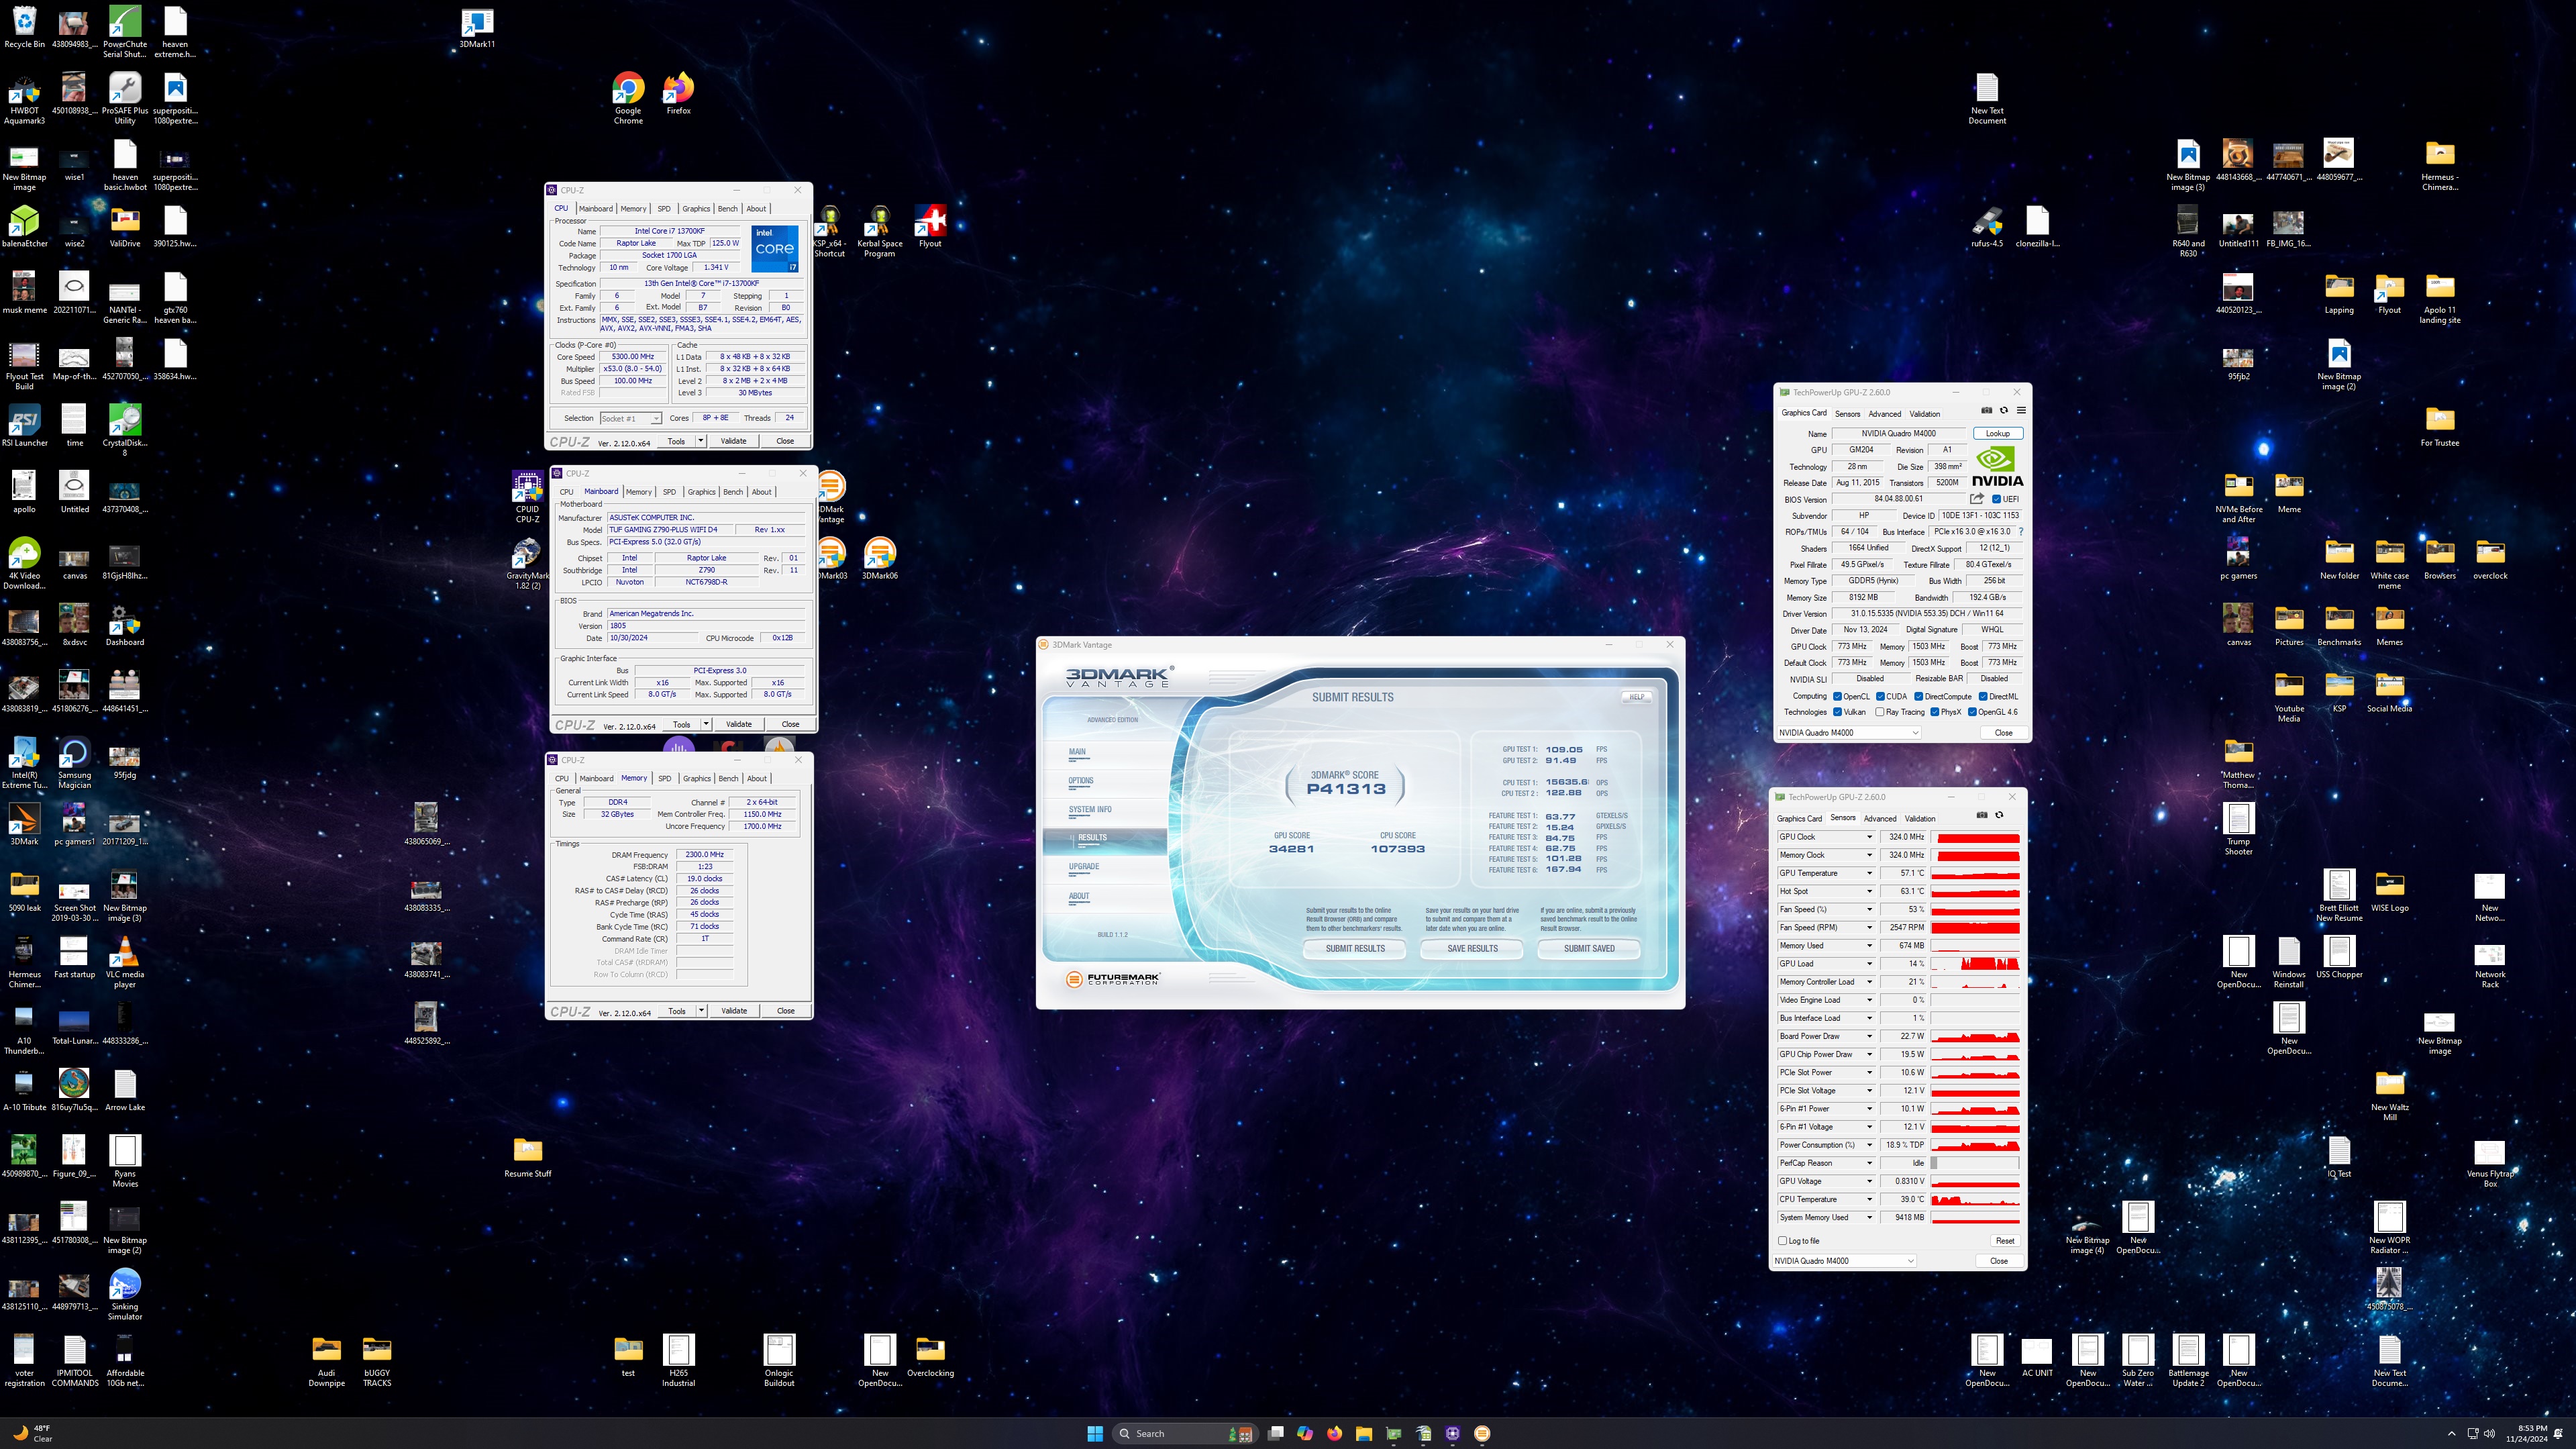Open the Socket #1 selection dropdown in CPU-Z
This screenshot has width=2576, height=1449.
tap(630, 418)
